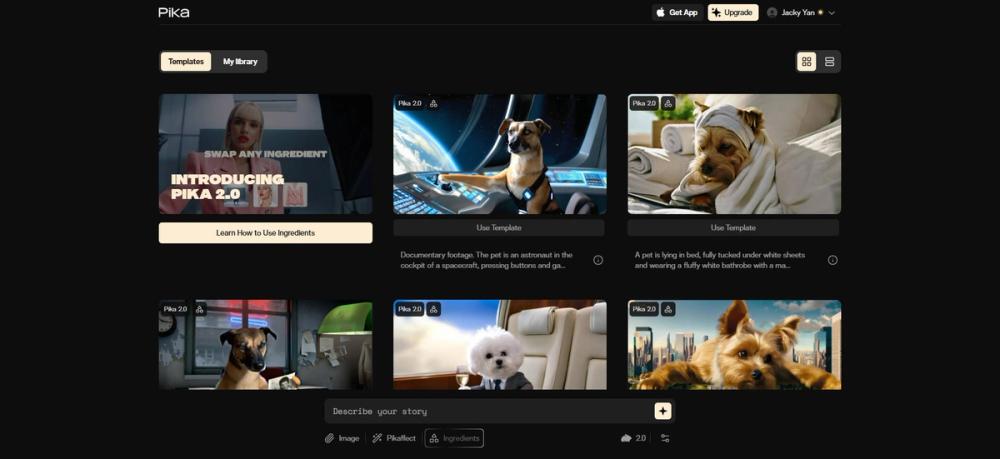Open the giant dog over city thumbnail
1000x459 pixels.
734,344
